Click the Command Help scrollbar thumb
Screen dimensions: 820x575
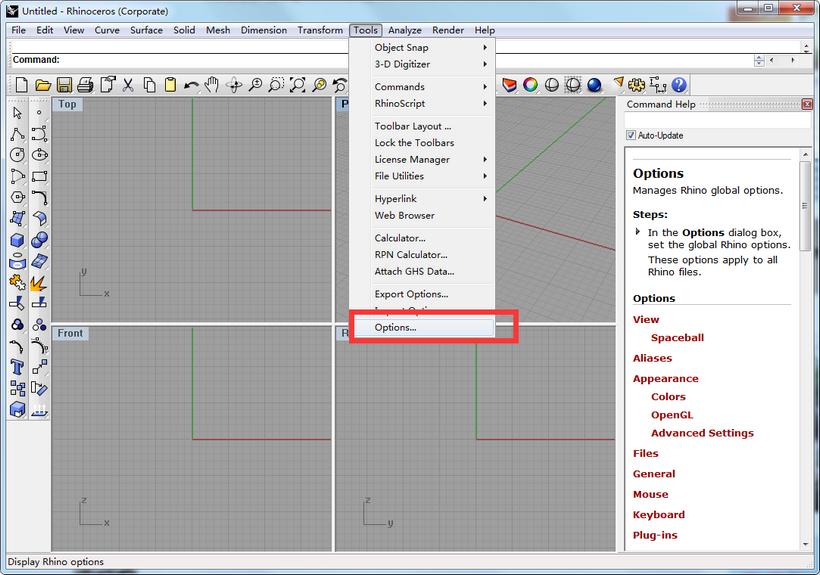click(x=805, y=207)
